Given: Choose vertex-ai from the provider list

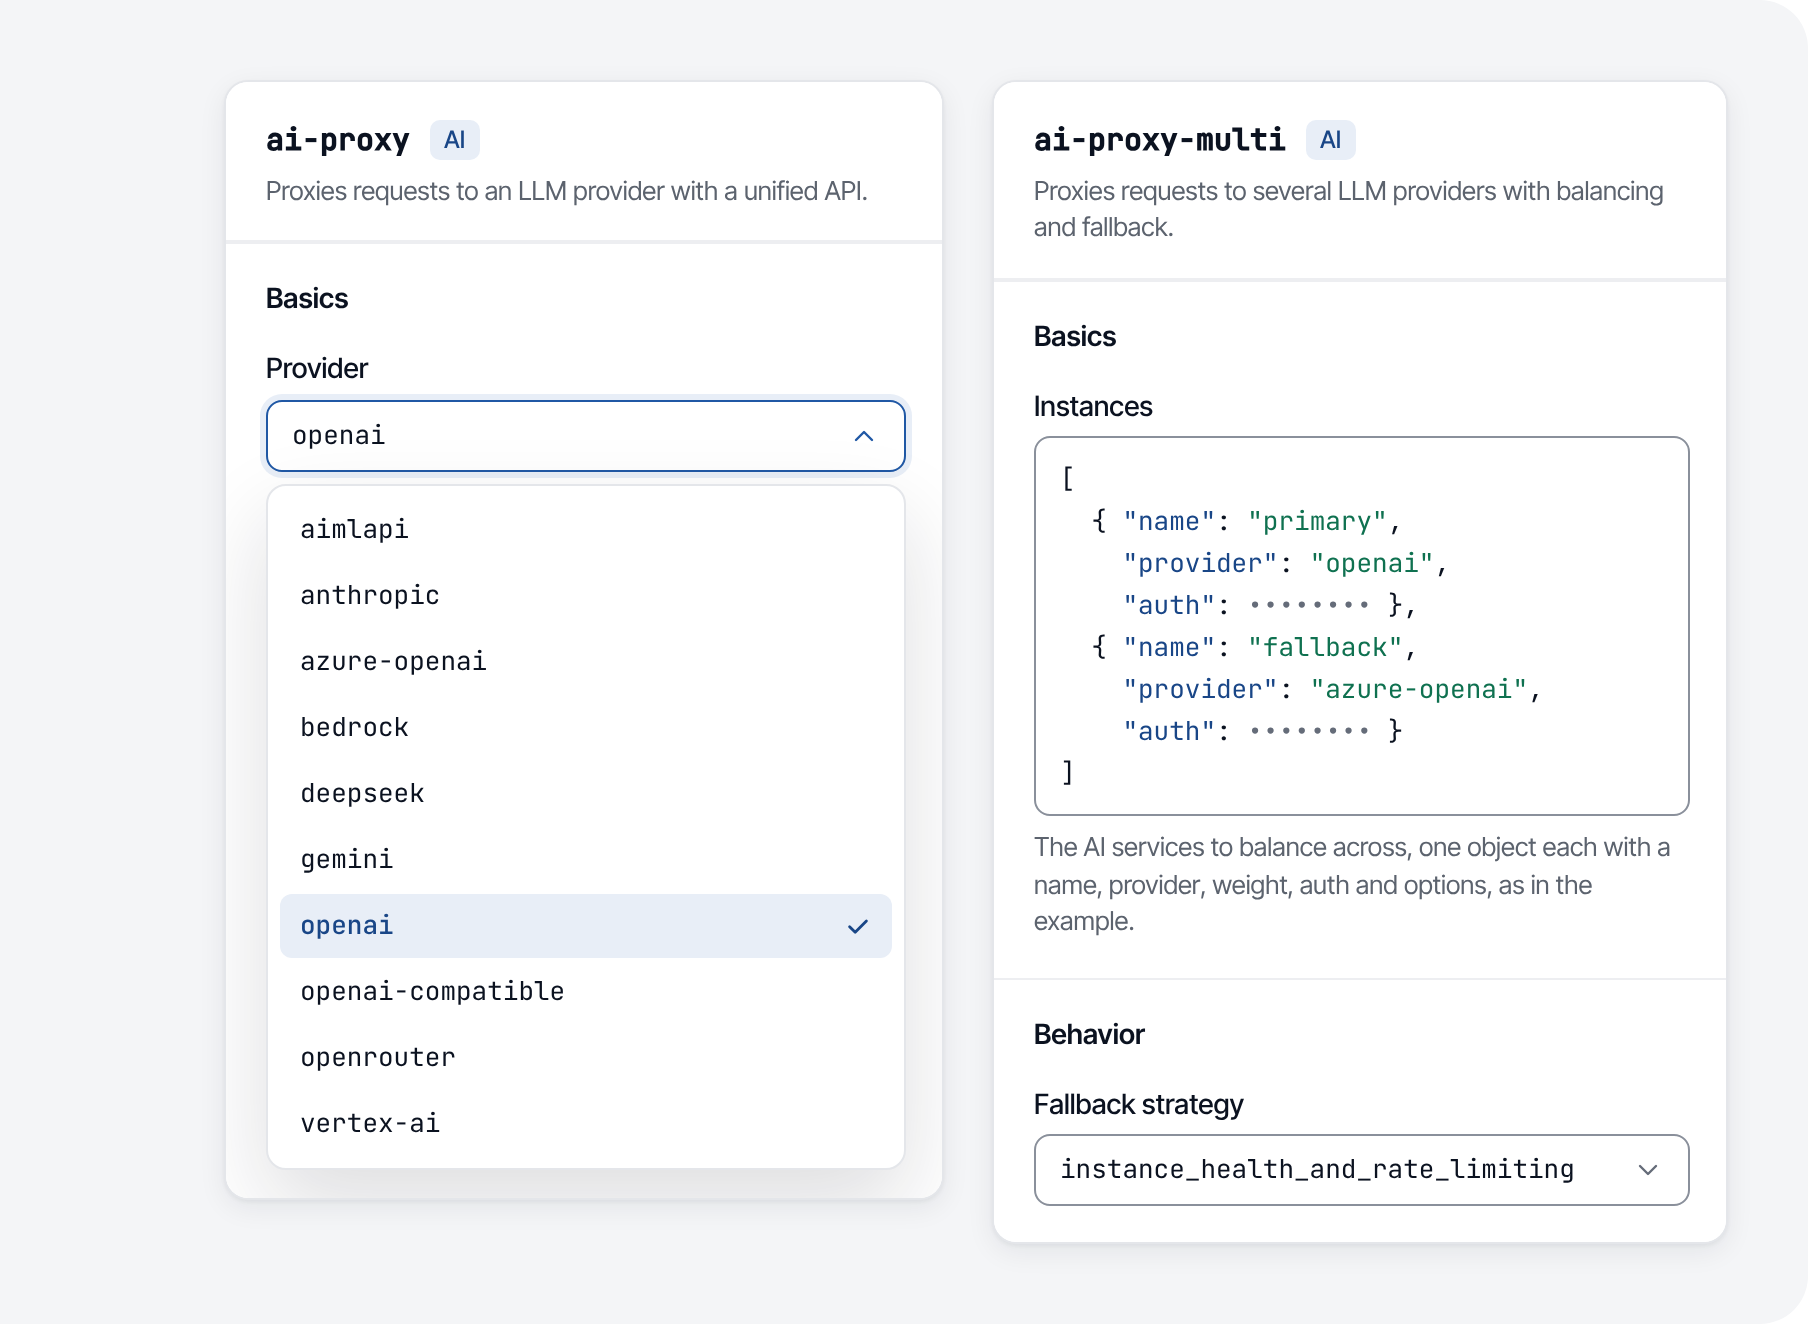Looking at the screenshot, I should click(x=585, y=1123).
